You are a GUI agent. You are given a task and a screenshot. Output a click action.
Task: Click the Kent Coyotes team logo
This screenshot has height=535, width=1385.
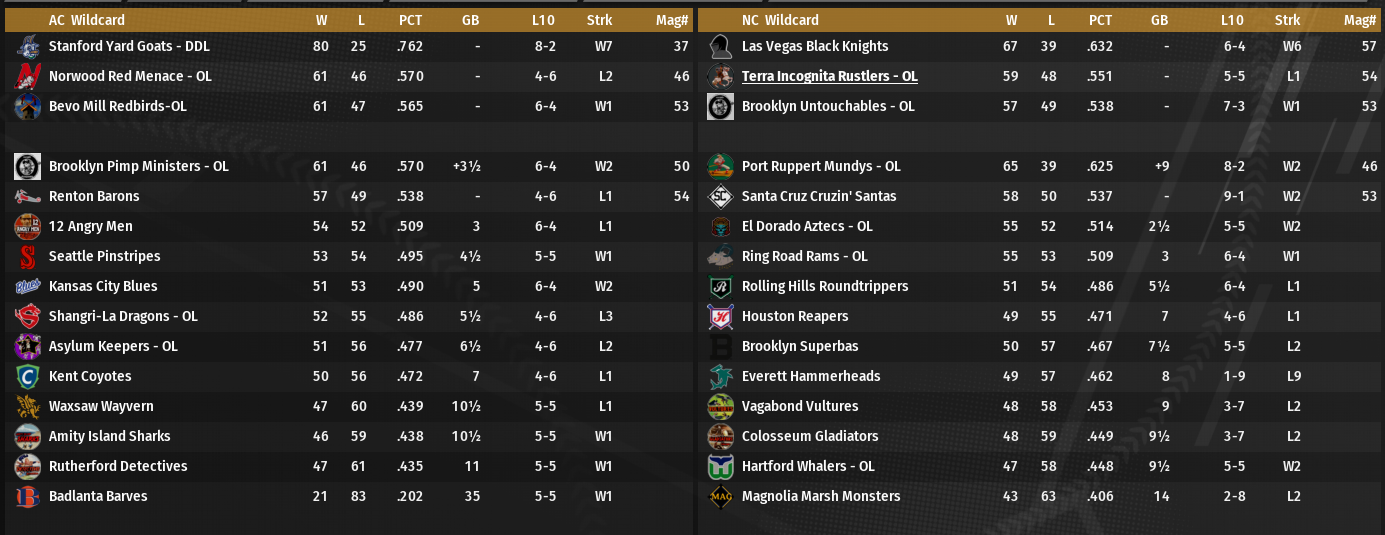click(x=28, y=376)
